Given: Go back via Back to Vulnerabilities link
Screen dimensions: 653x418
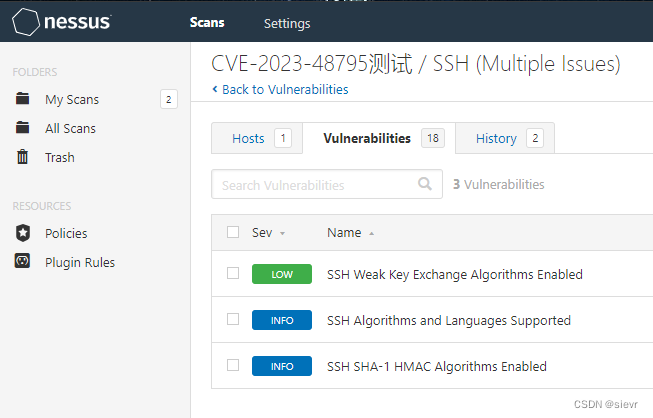Looking at the screenshot, I should [x=285, y=90].
